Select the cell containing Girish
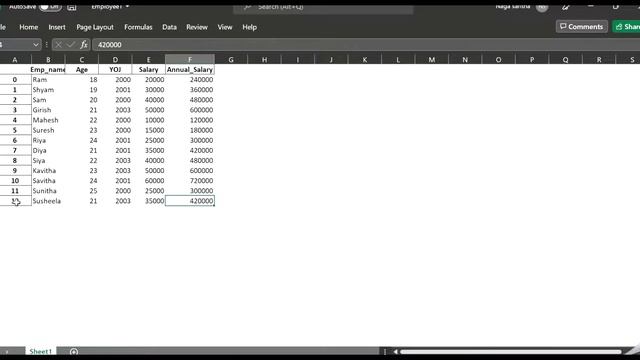Screen dimensions: 640x360 [48, 110]
